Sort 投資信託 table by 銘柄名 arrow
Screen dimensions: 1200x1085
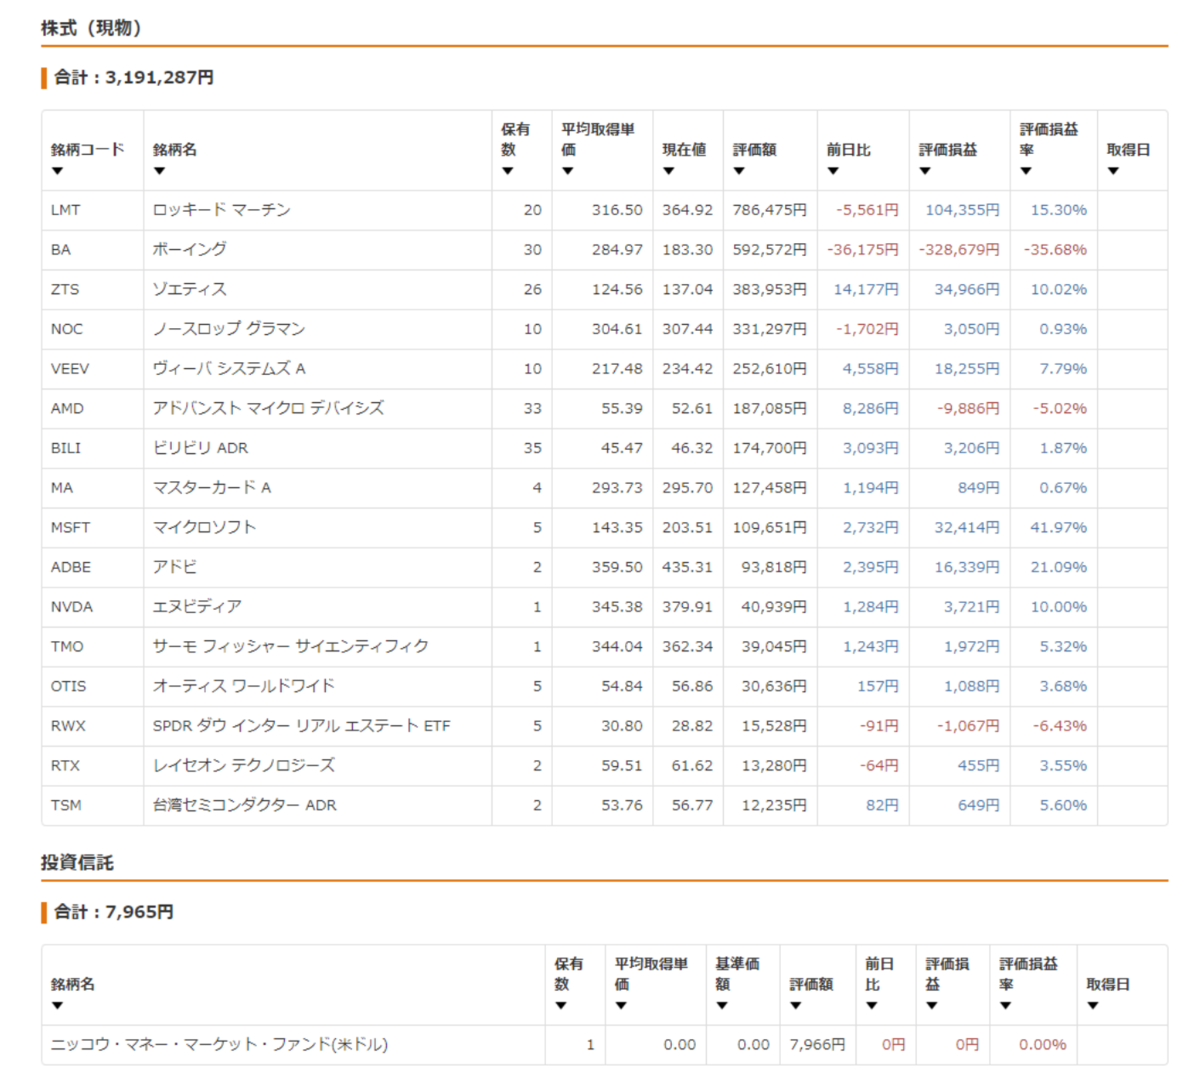57,1006
